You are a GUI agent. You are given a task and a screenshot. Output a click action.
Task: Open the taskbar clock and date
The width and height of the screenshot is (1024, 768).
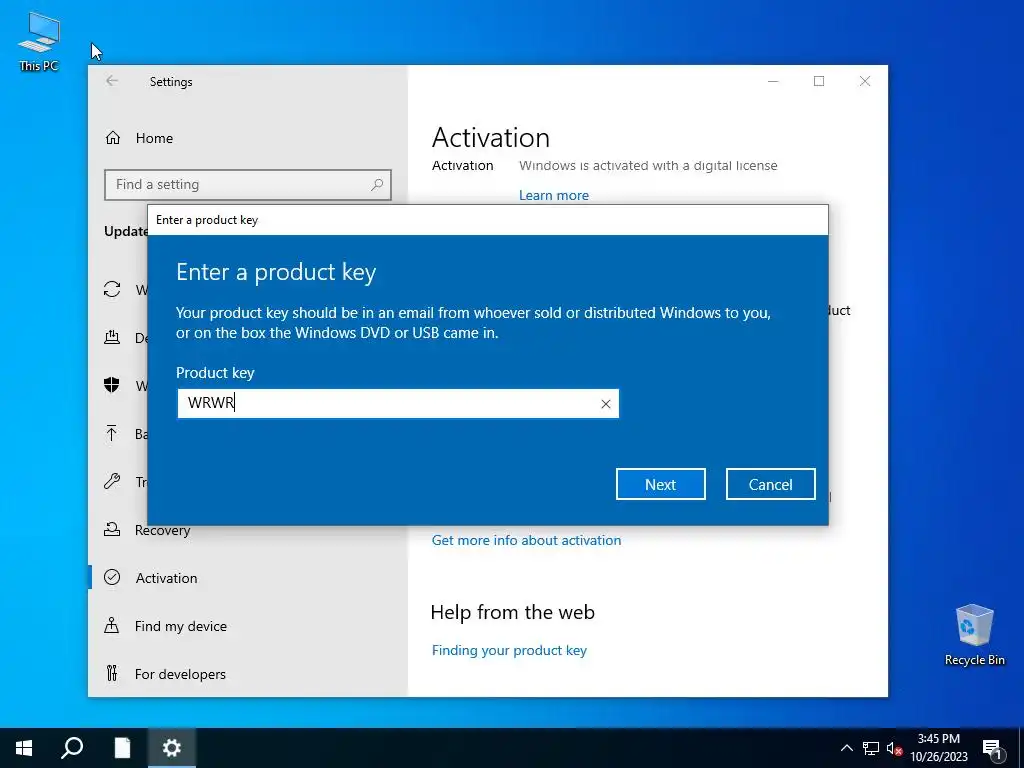pyautogui.click(x=939, y=748)
